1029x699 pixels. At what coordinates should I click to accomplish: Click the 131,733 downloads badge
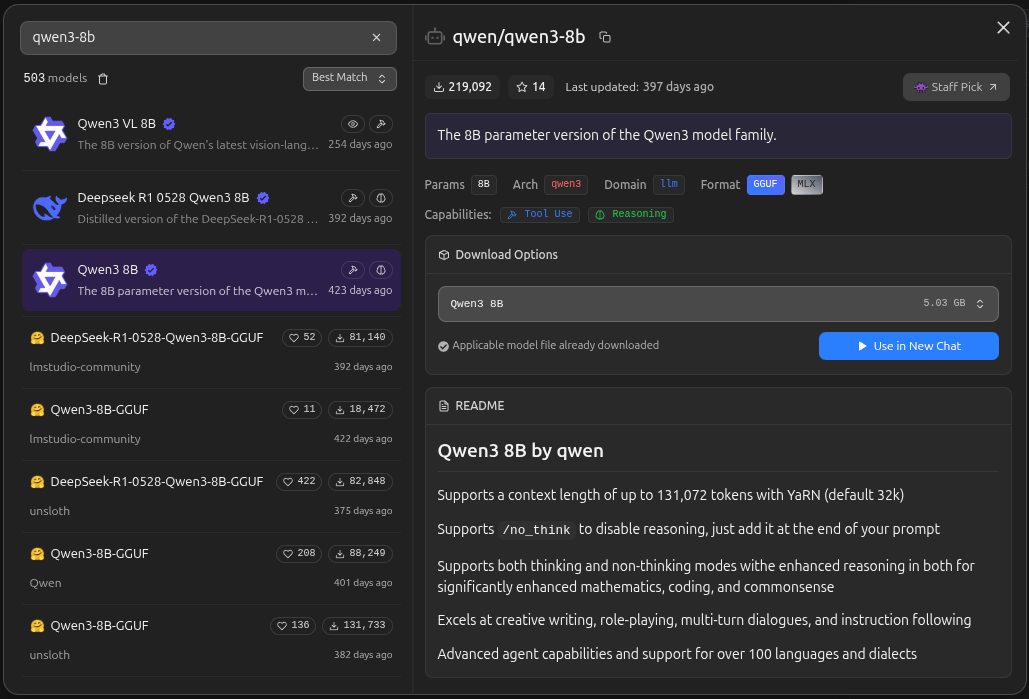pyautogui.click(x=357, y=626)
